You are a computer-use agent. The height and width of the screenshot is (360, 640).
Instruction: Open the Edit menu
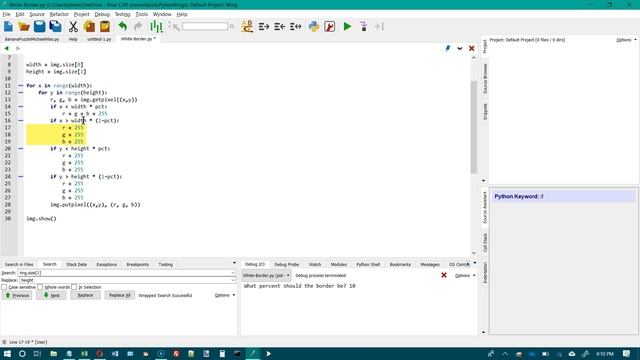[x=20, y=14]
